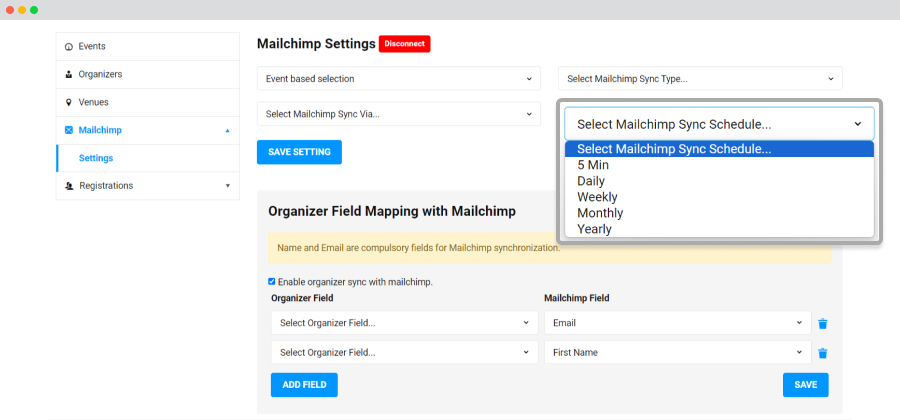Expand Registrations menu using its arrow
Screen dimensions: 900x420
click(227, 186)
